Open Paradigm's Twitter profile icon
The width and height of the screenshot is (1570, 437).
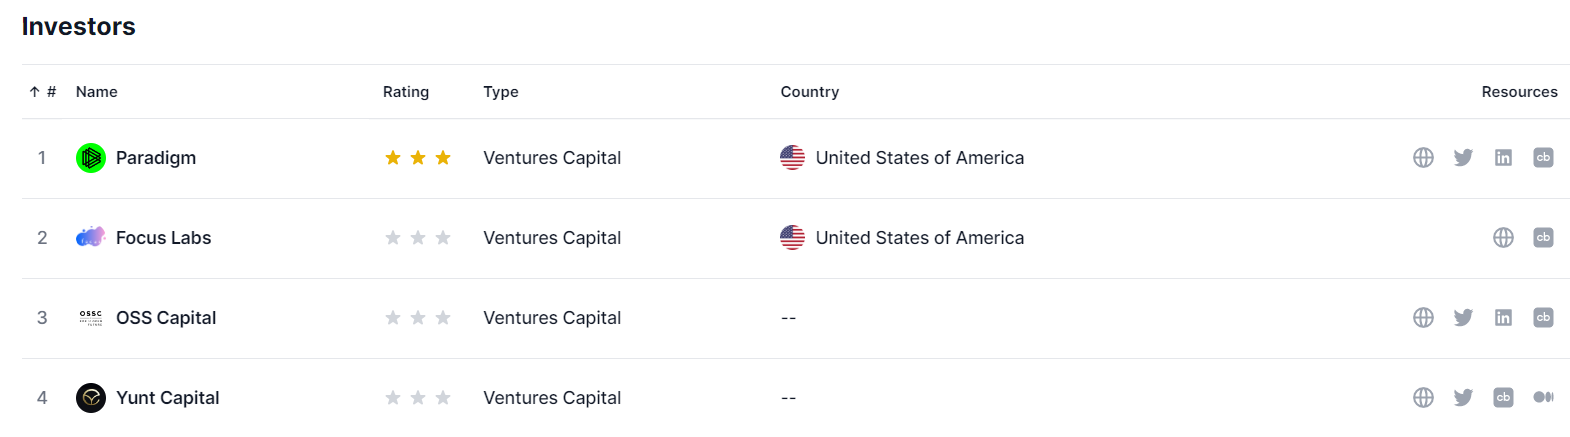point(1463,158)
